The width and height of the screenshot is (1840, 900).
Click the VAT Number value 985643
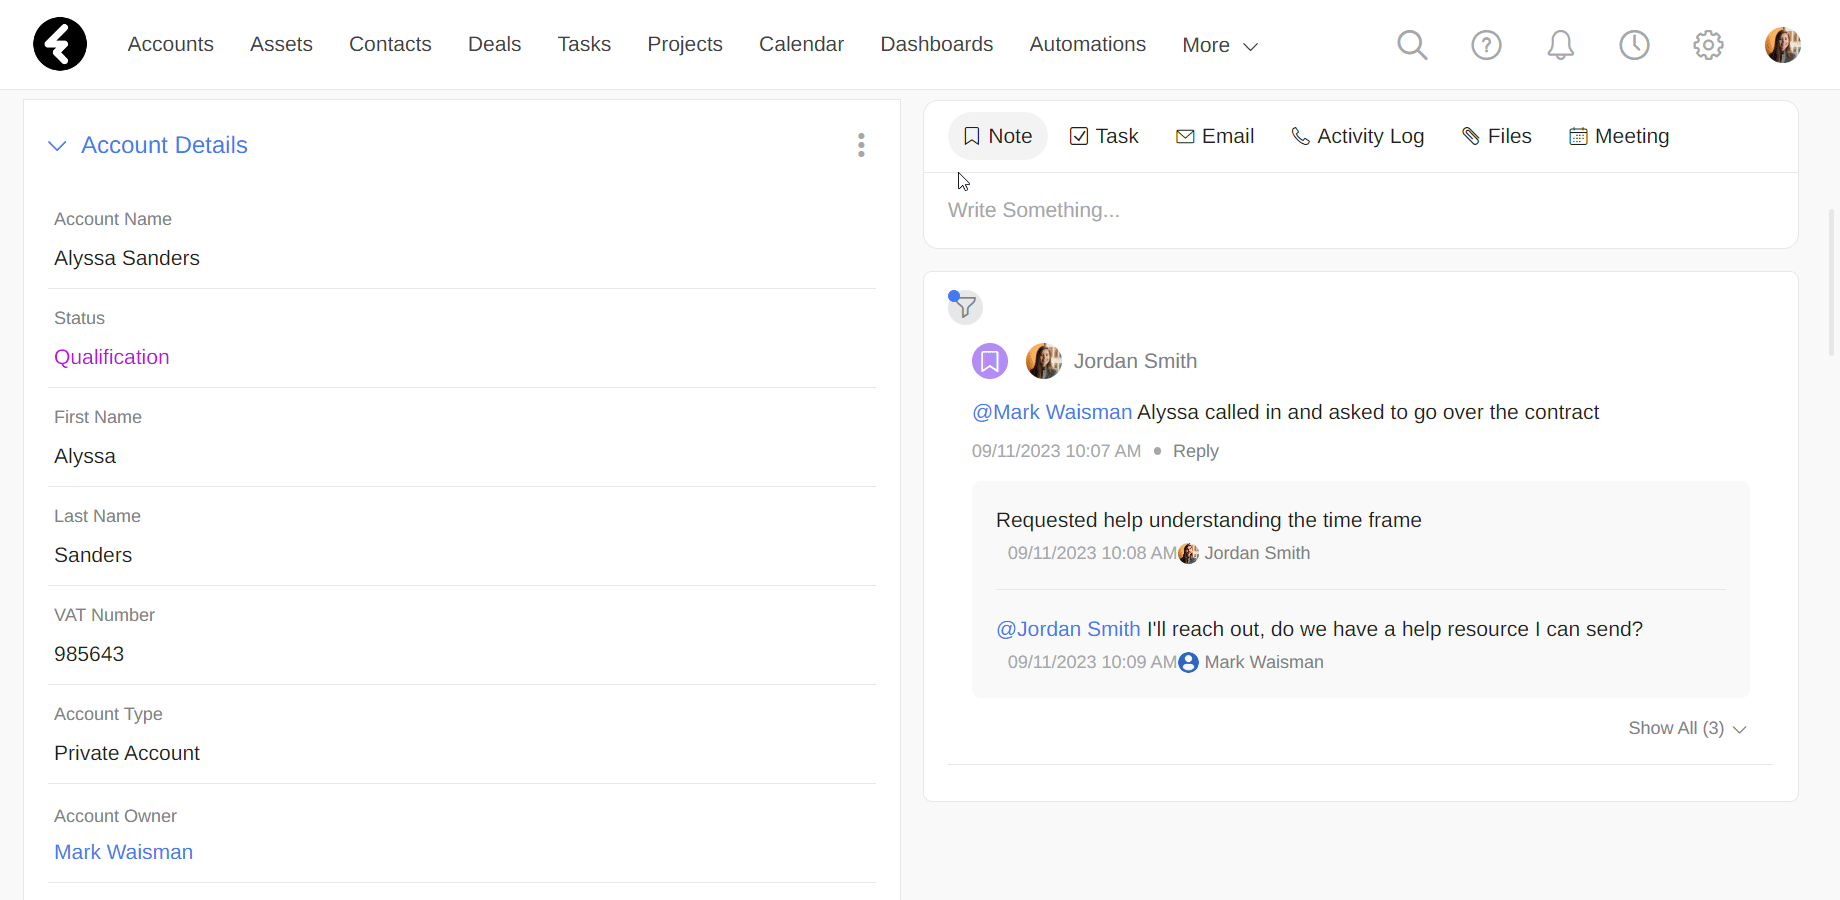[x=89, y=654]
